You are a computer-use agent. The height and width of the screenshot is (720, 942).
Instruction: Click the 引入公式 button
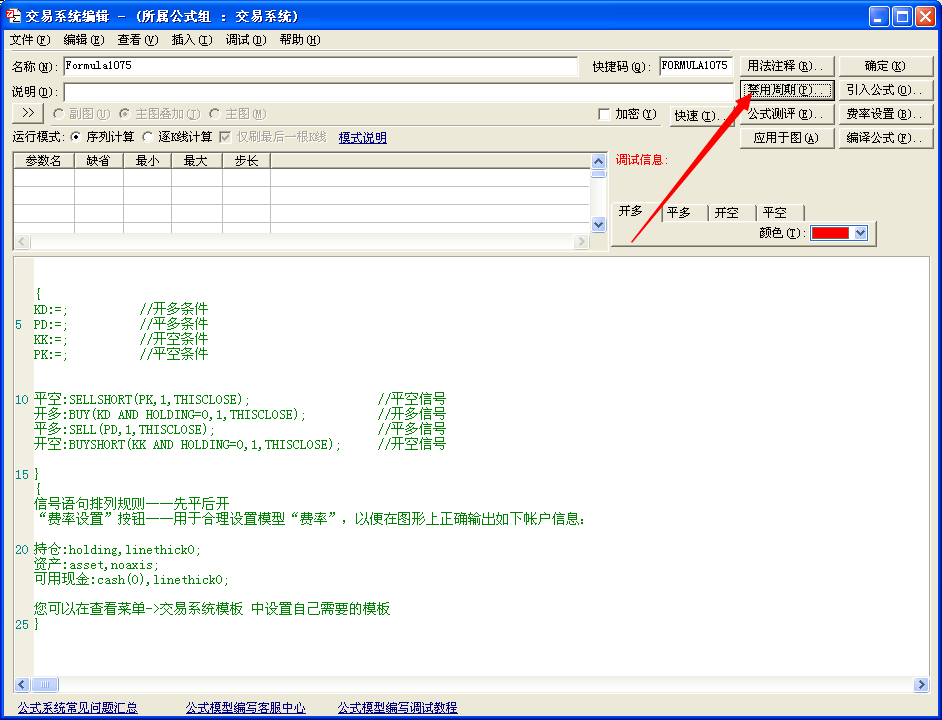click(x=886, y=90)
